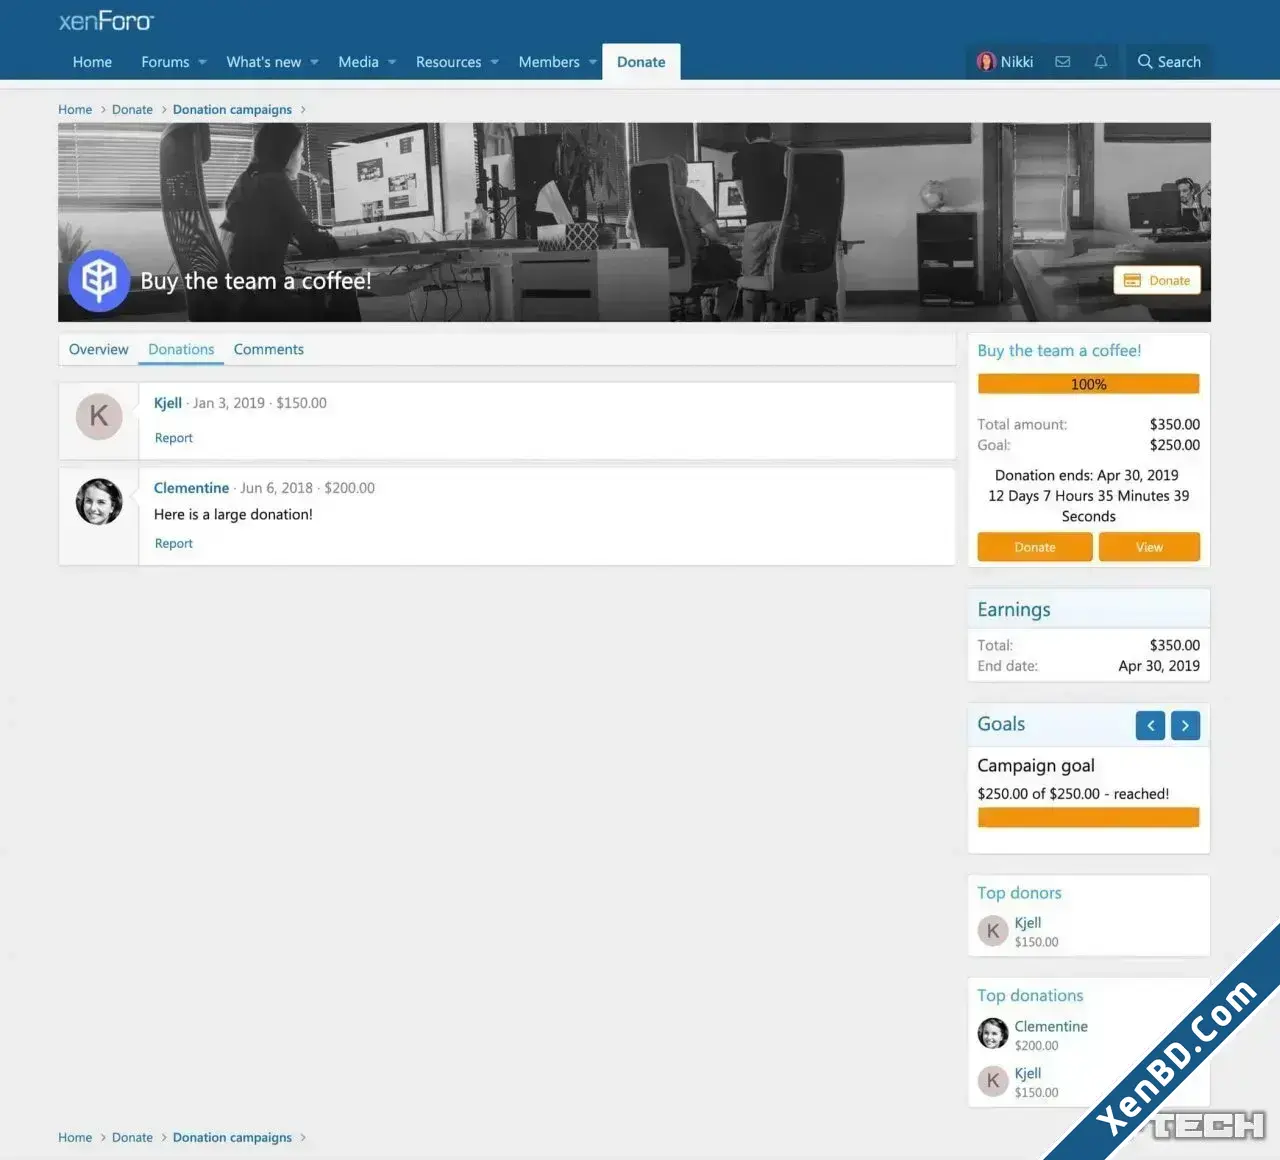Click the 'Jan 3, 2019' donation date
The height and width of the screenshot is (1160, 1280).
pos(229,403)
